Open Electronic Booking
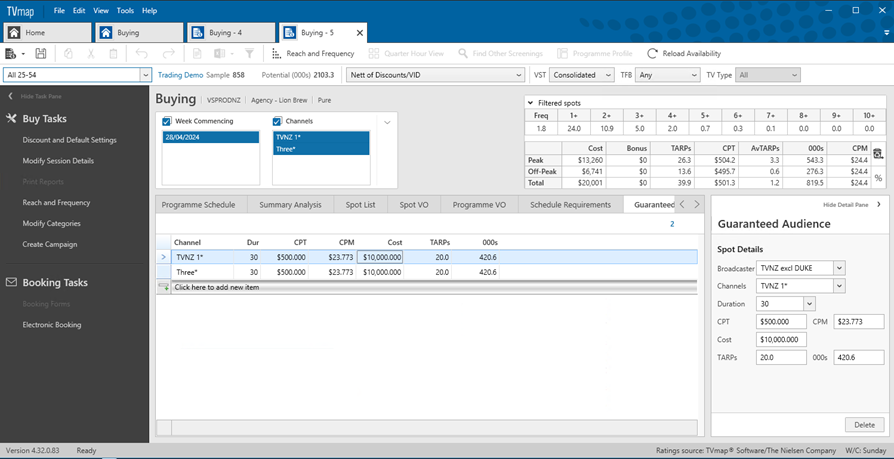The image size is (894, 459). tap(52, 324)
